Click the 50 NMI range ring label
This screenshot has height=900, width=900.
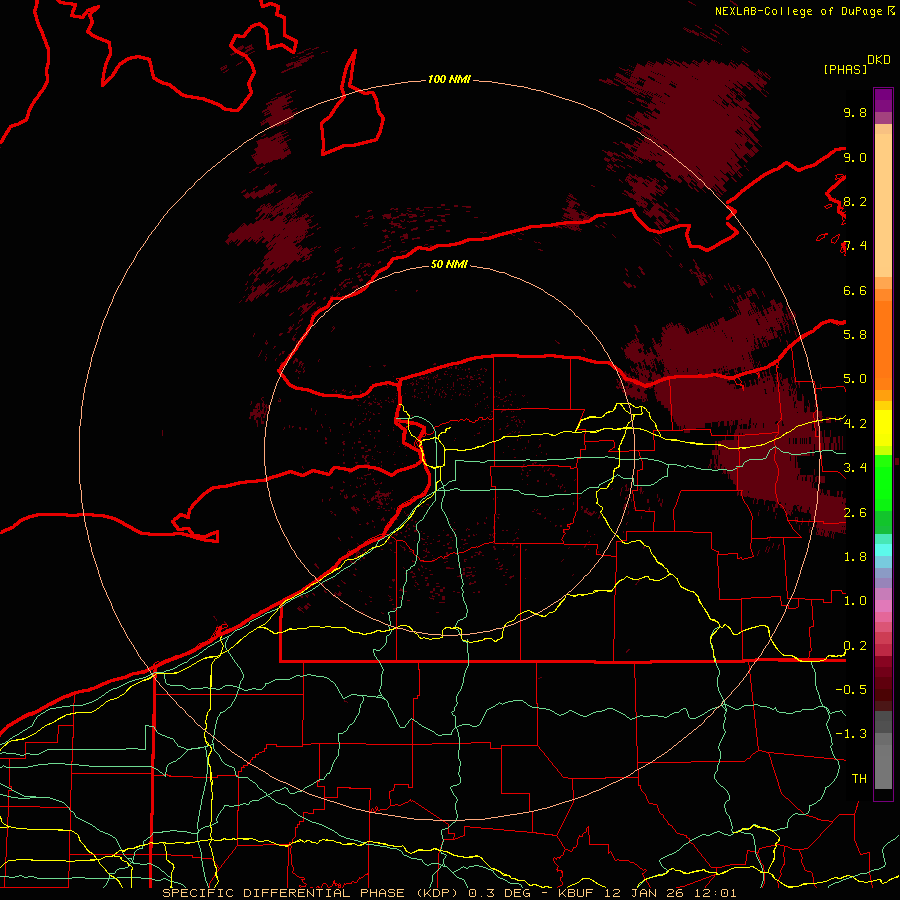[449, 264]
